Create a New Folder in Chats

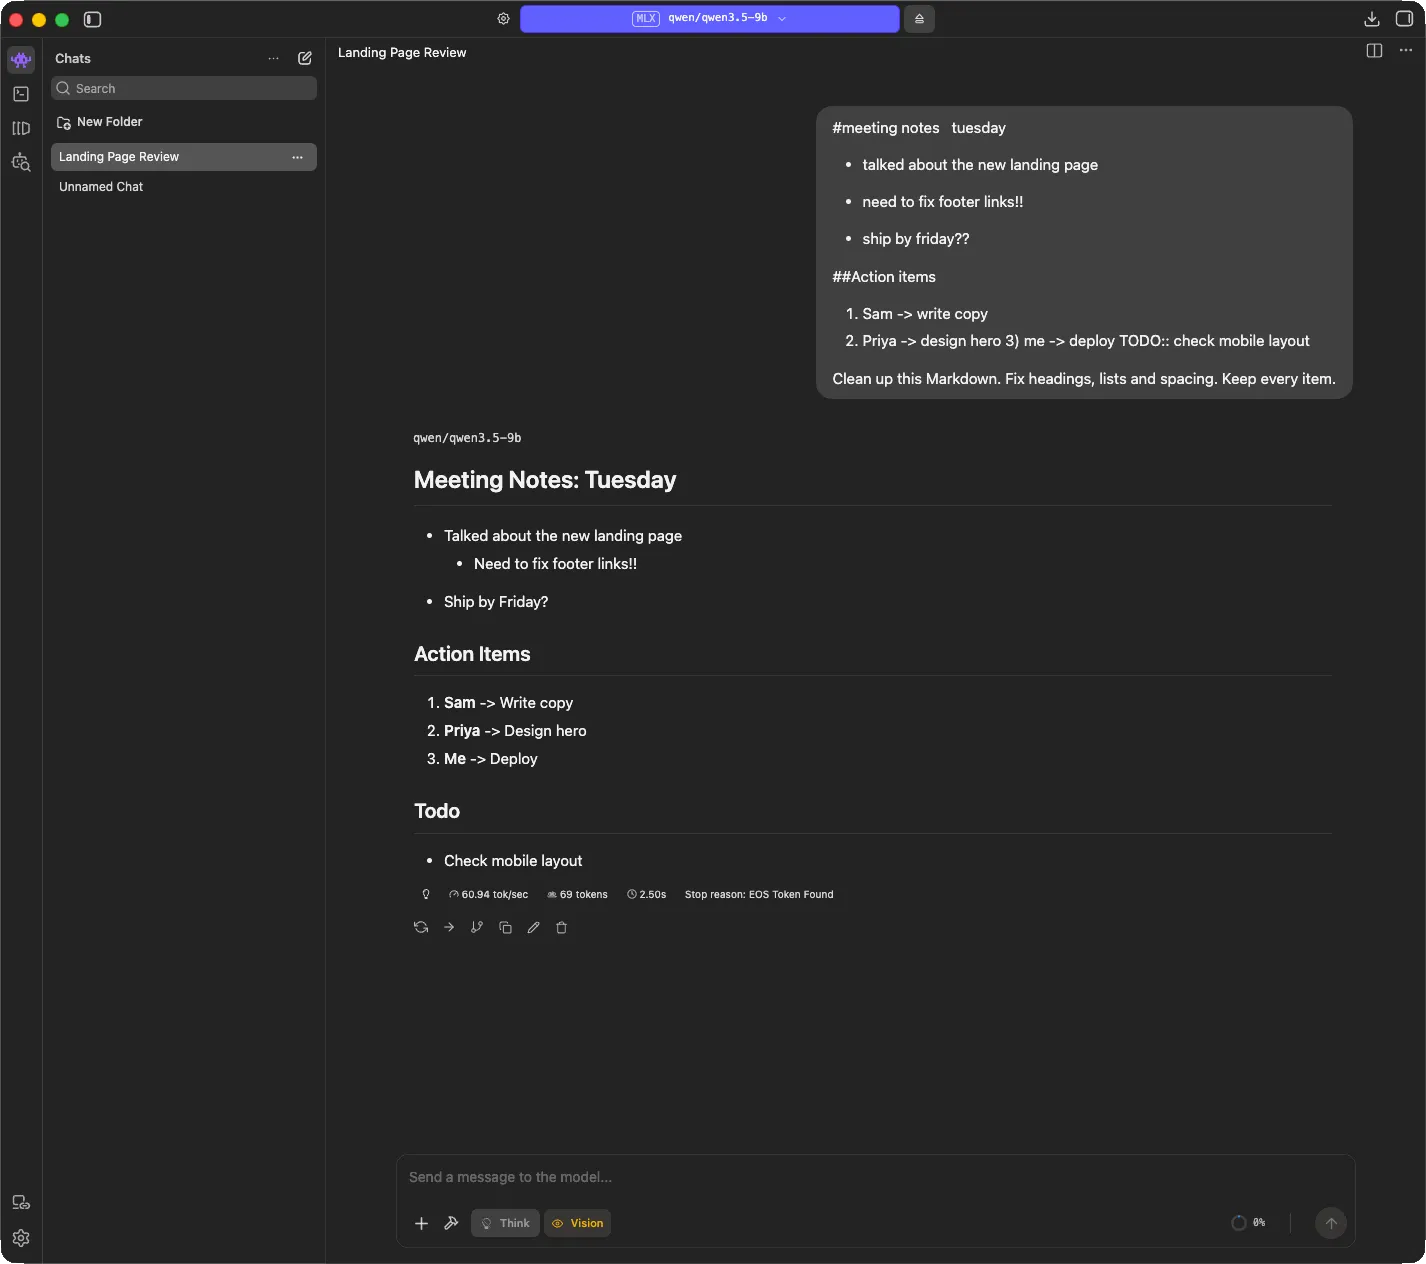tap(100, 122)
